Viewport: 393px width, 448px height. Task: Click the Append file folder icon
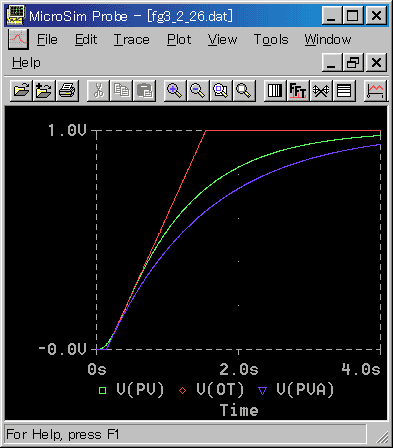[44, 90]
